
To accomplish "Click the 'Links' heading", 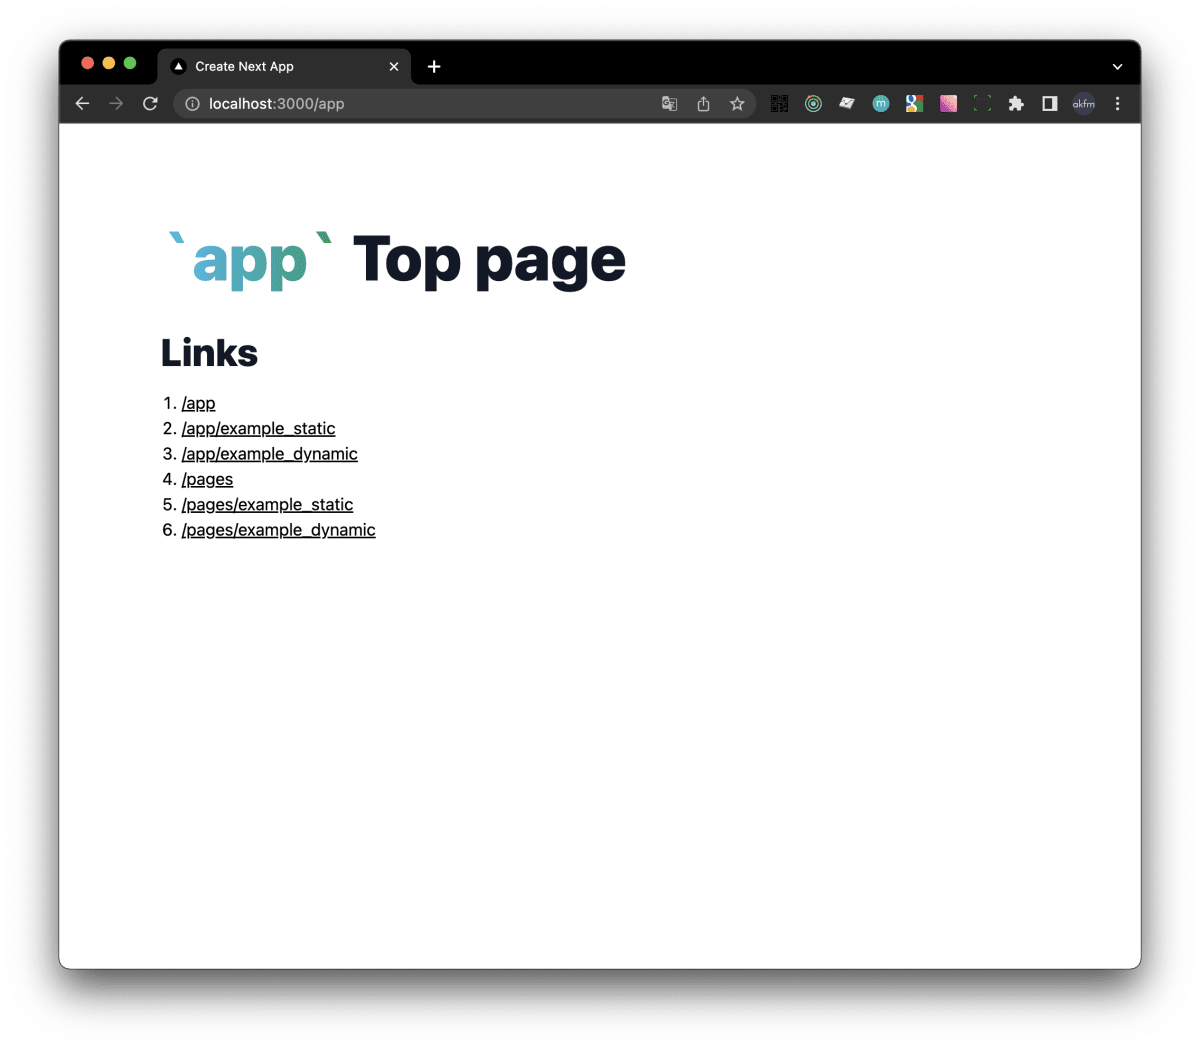I will coord(209,353).
